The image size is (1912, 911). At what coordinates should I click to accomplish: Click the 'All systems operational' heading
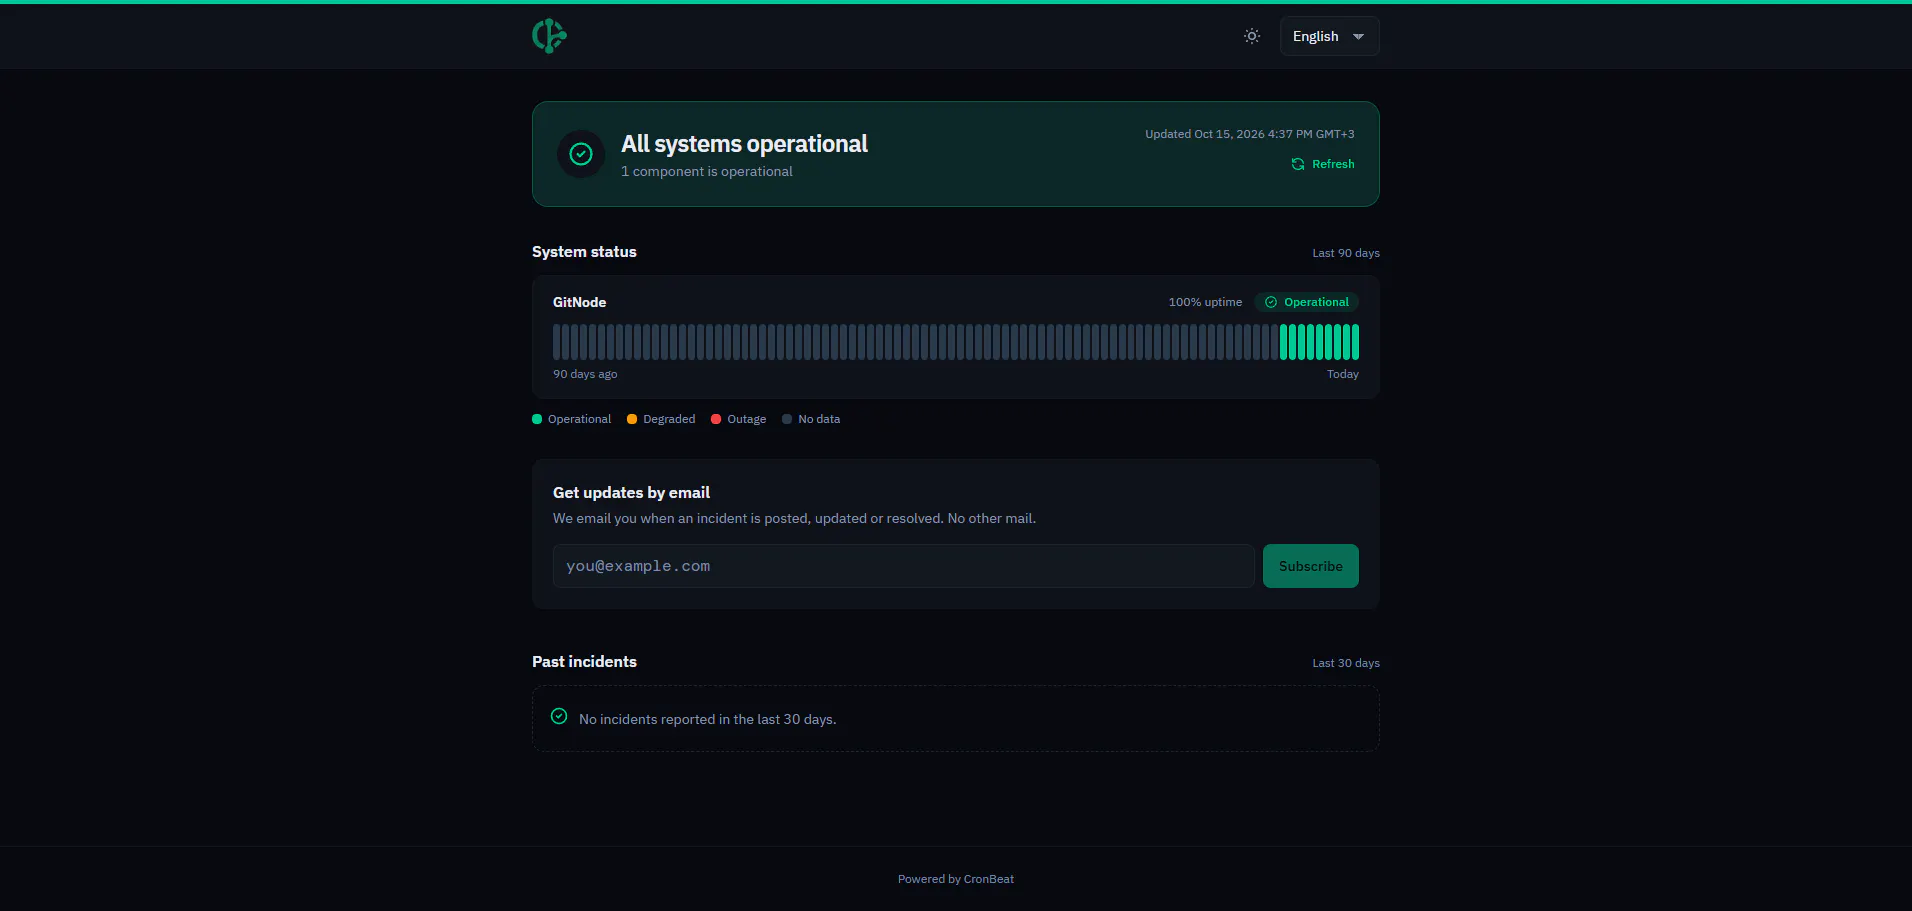pos(744,144)
